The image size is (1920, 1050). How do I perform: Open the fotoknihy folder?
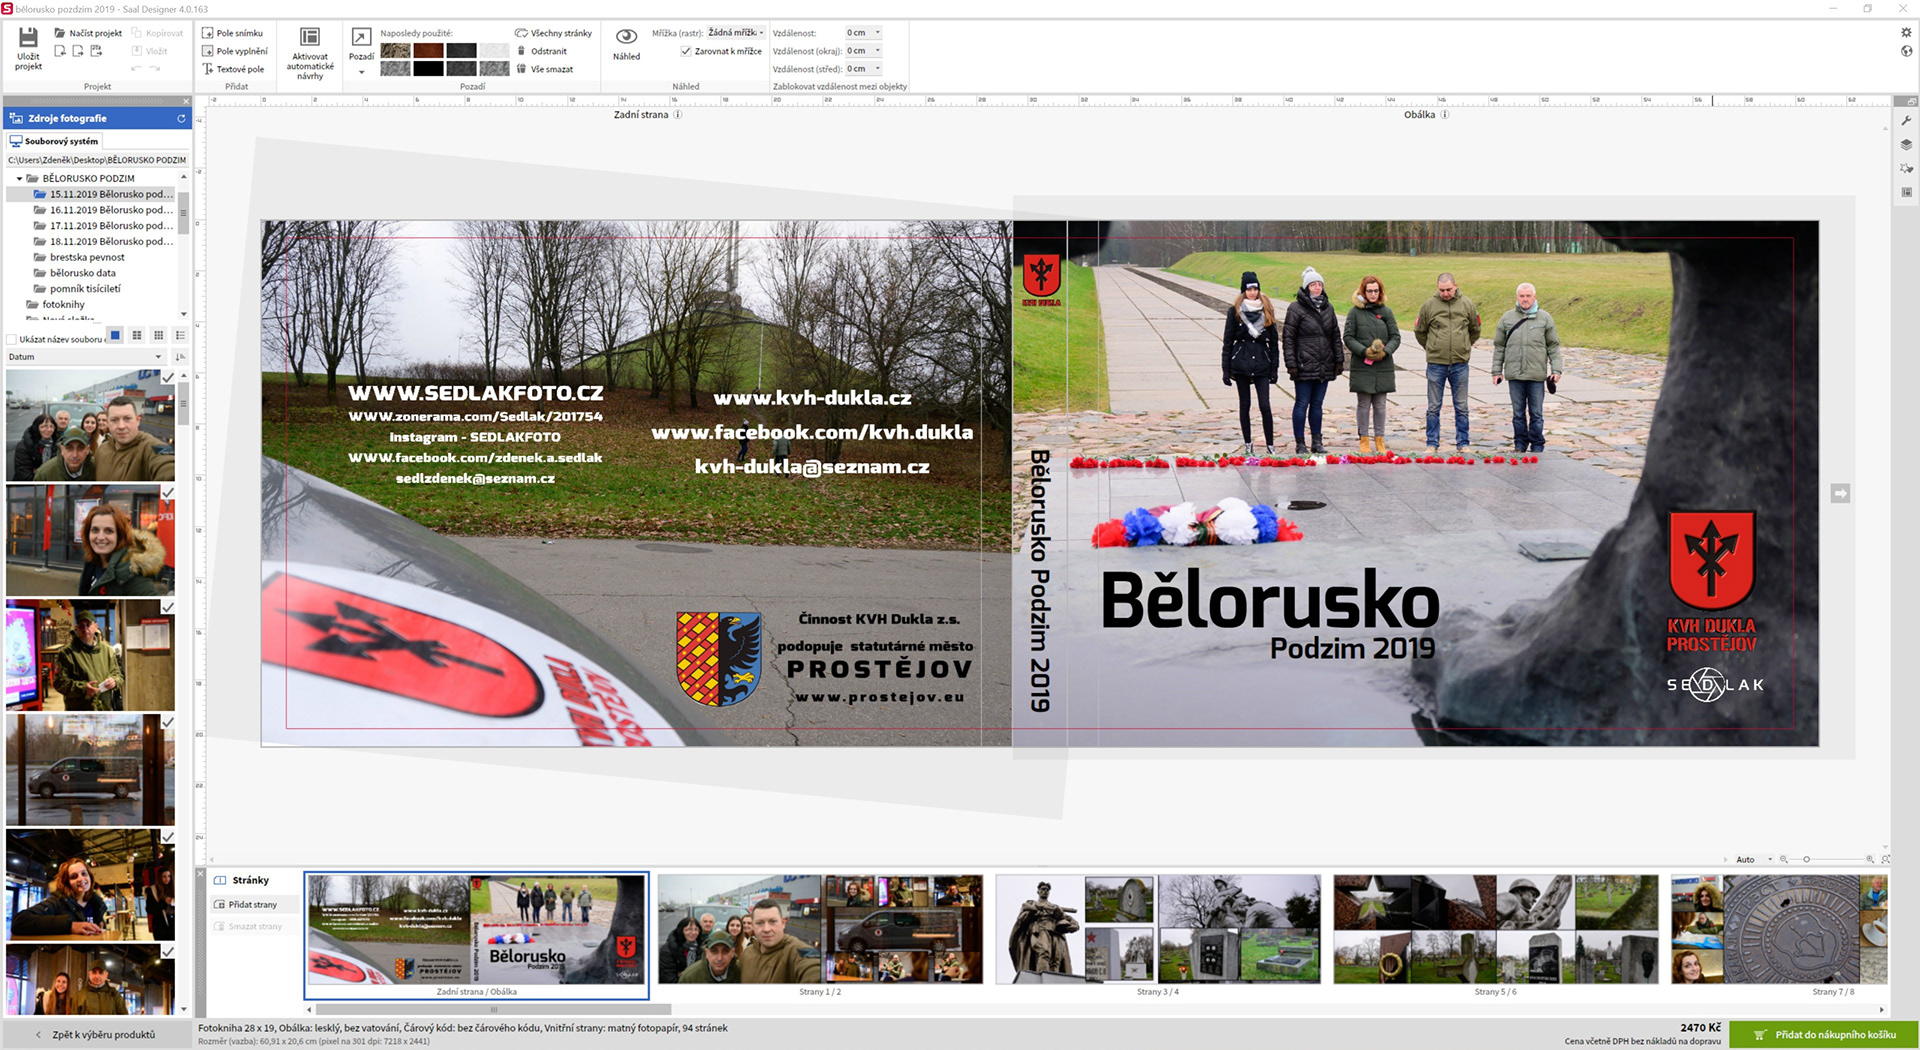(x=55, y=304)
